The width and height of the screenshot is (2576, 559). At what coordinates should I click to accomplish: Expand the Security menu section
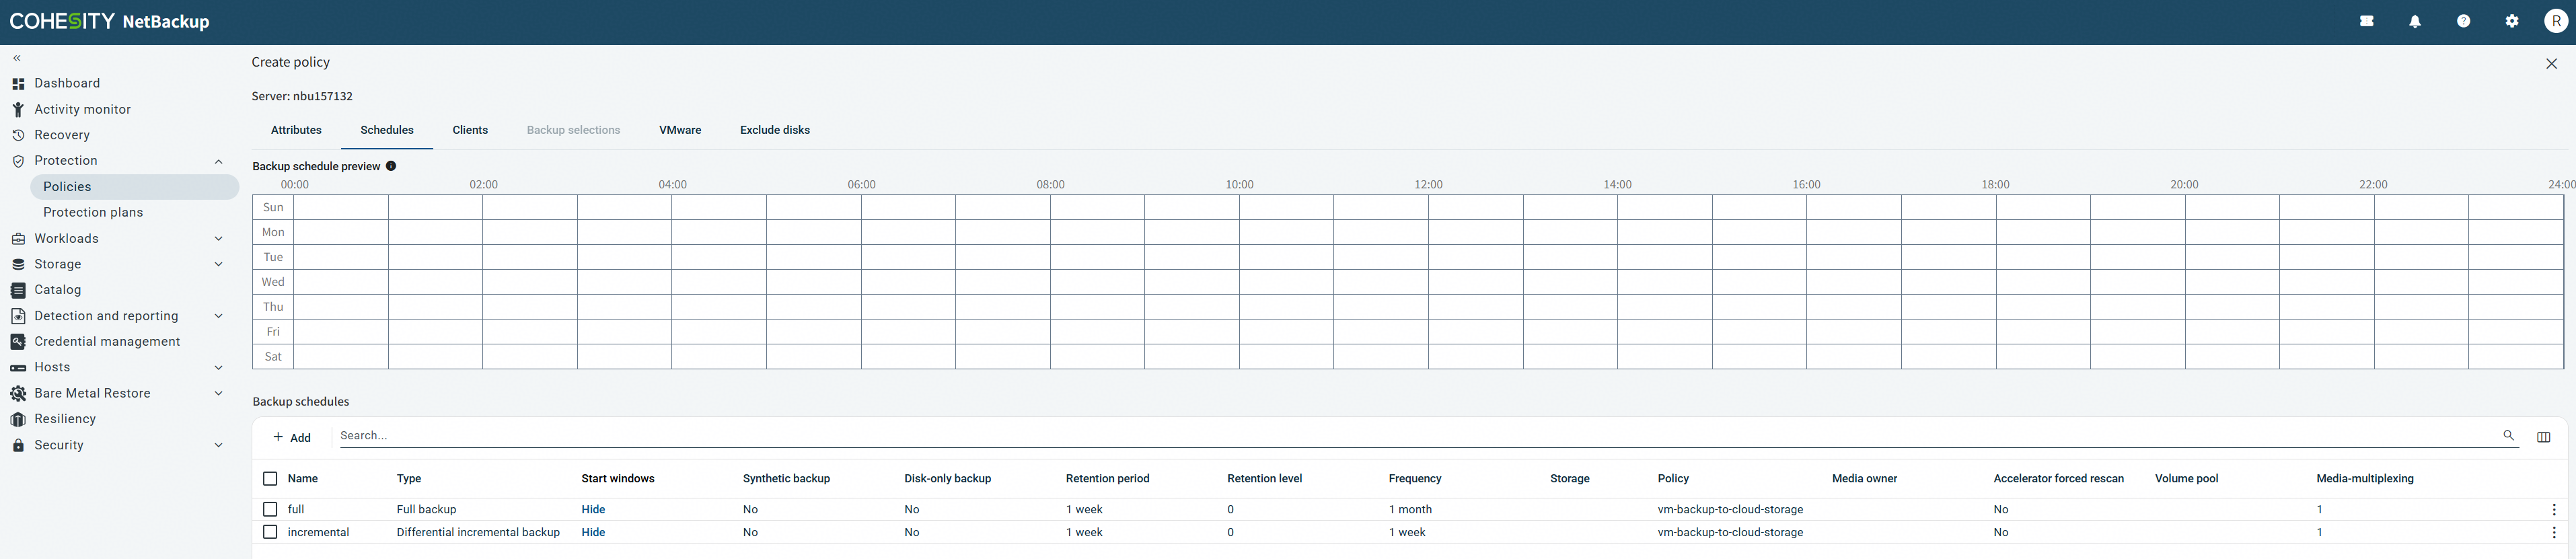(218, 445)
